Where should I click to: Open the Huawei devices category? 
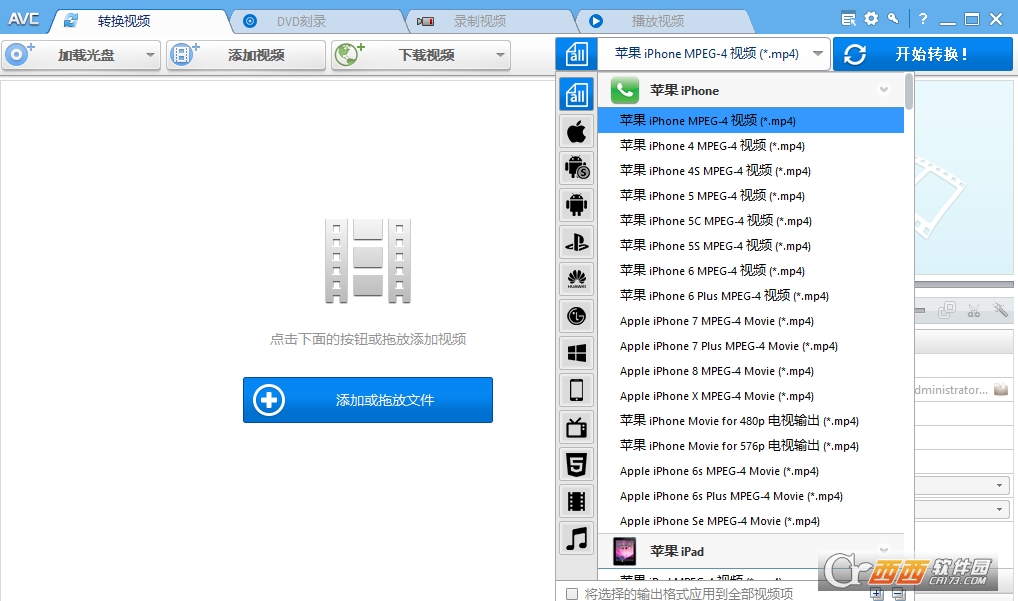coord(577,279)
